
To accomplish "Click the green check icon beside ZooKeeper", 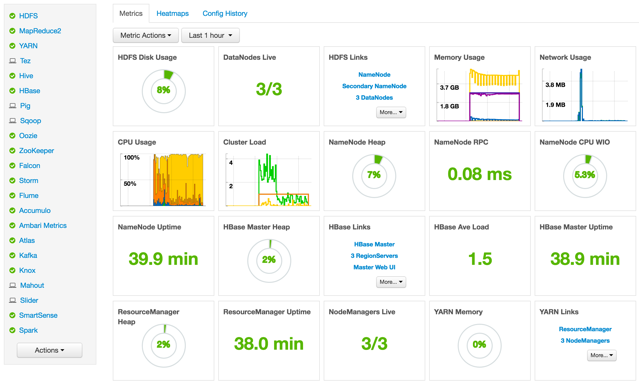I will (x=12, y=151).
